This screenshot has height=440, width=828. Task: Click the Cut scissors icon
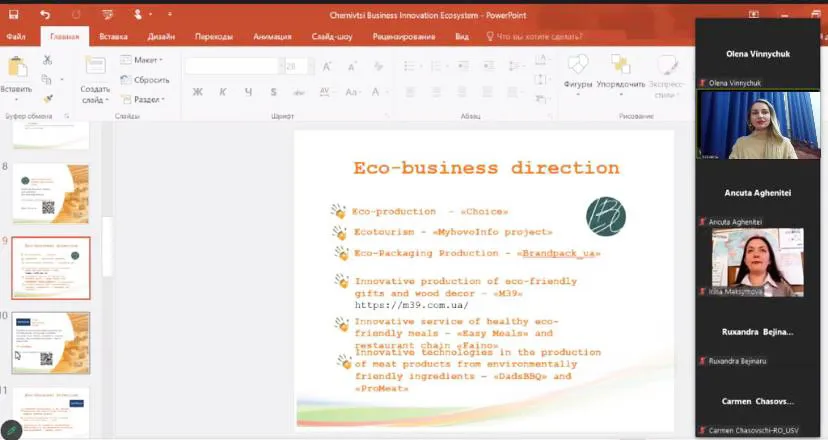point(47,61)
